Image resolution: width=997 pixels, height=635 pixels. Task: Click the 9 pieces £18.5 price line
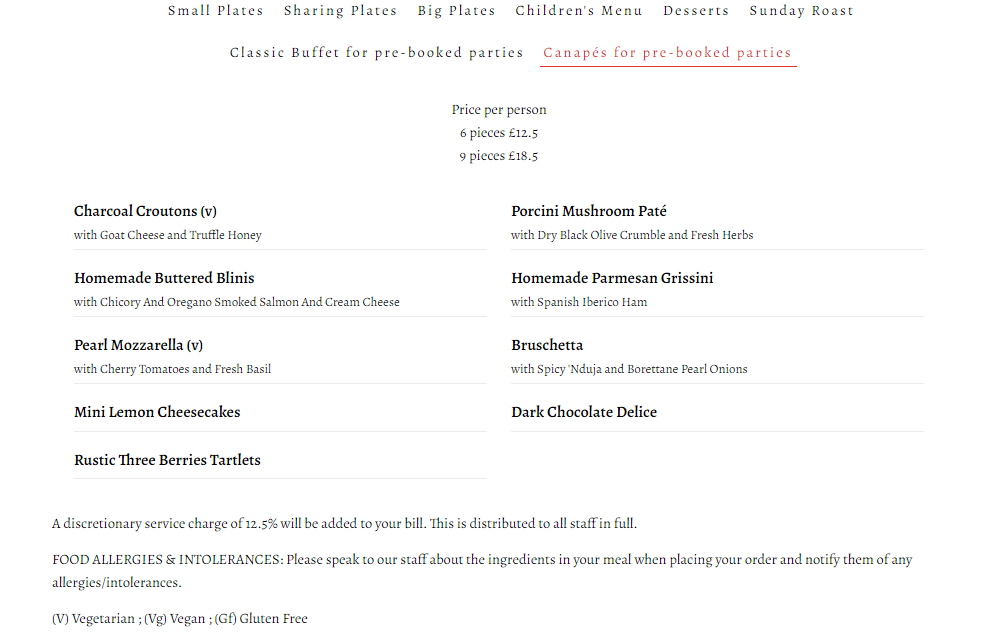click(499, 156)
